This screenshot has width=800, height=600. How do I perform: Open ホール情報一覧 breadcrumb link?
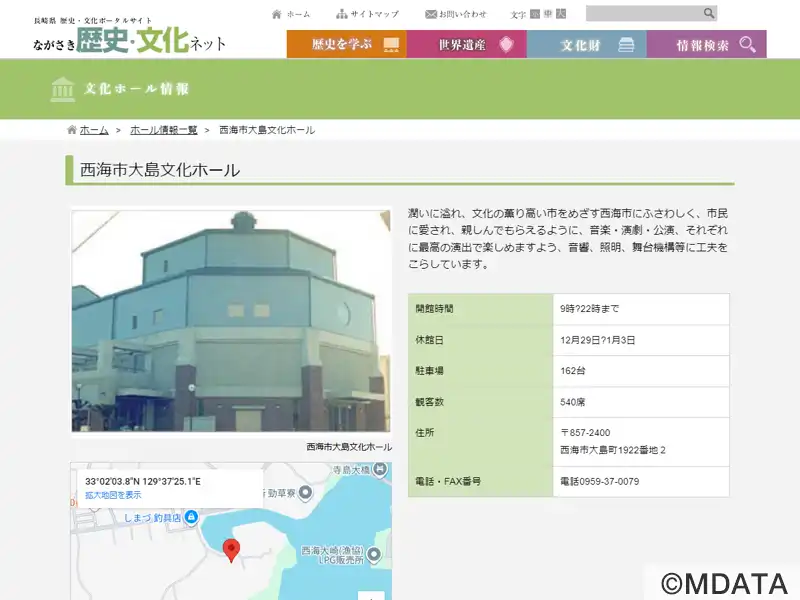click(x=164, y=130)
